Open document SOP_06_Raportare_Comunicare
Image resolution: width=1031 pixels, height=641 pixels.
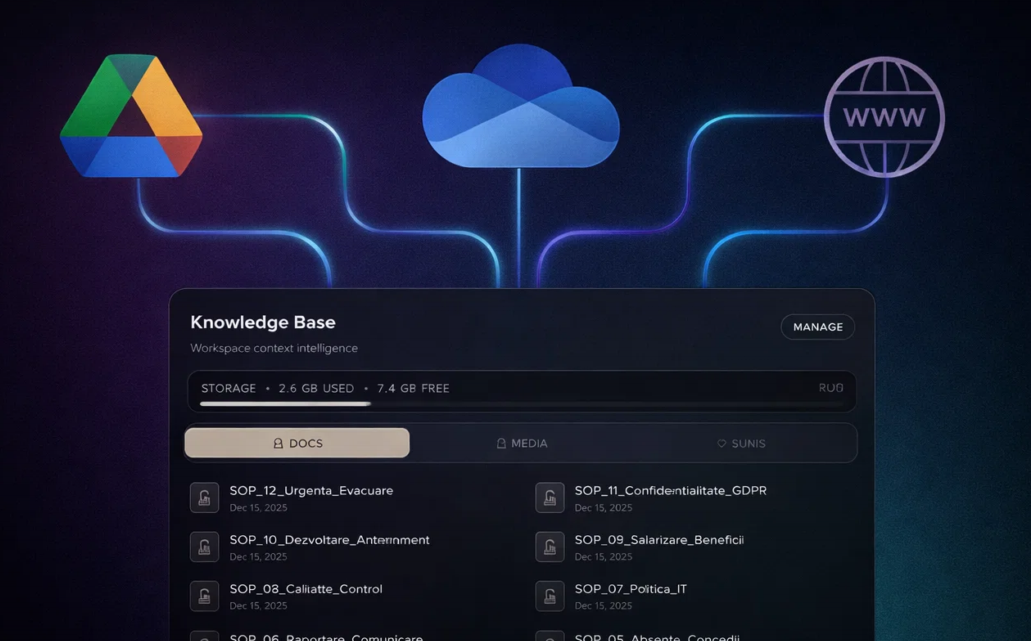point(326,637)
